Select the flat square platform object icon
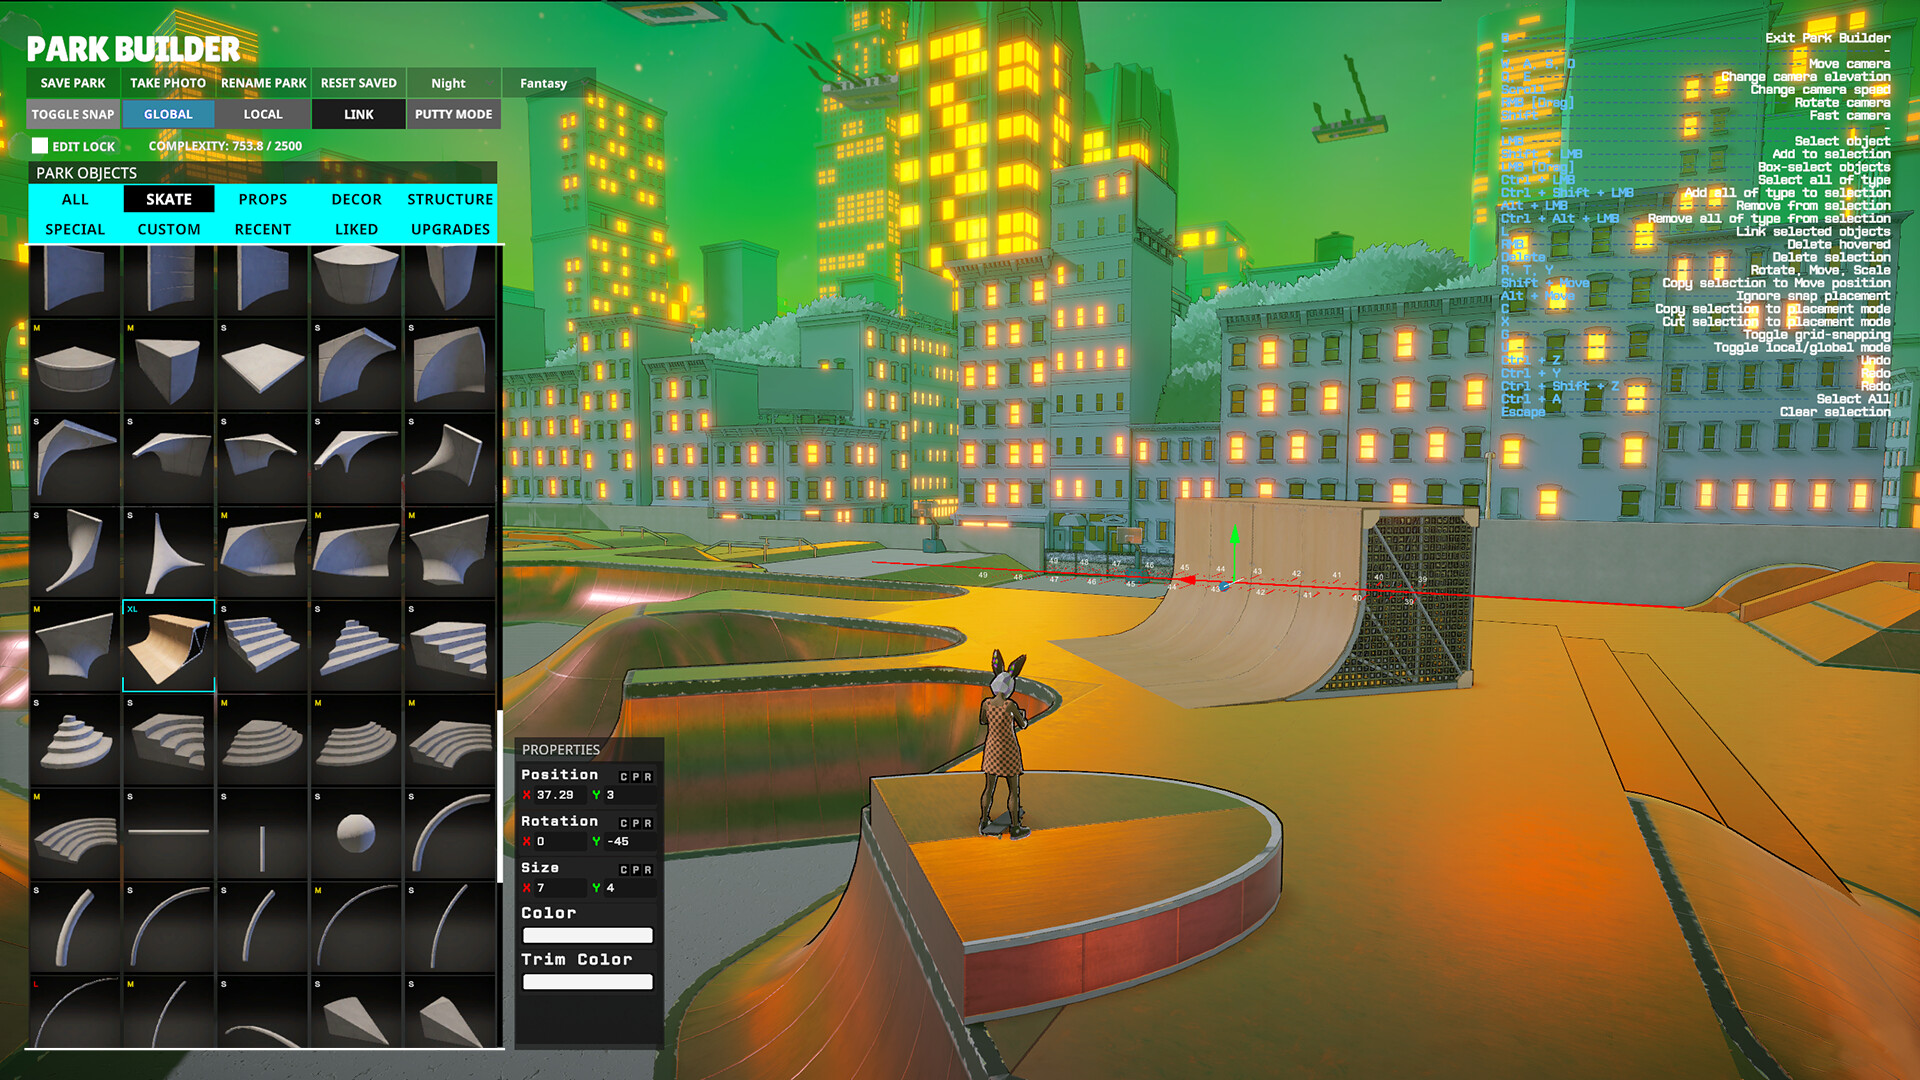The image size is (1920, 1080). click(264, 364)
